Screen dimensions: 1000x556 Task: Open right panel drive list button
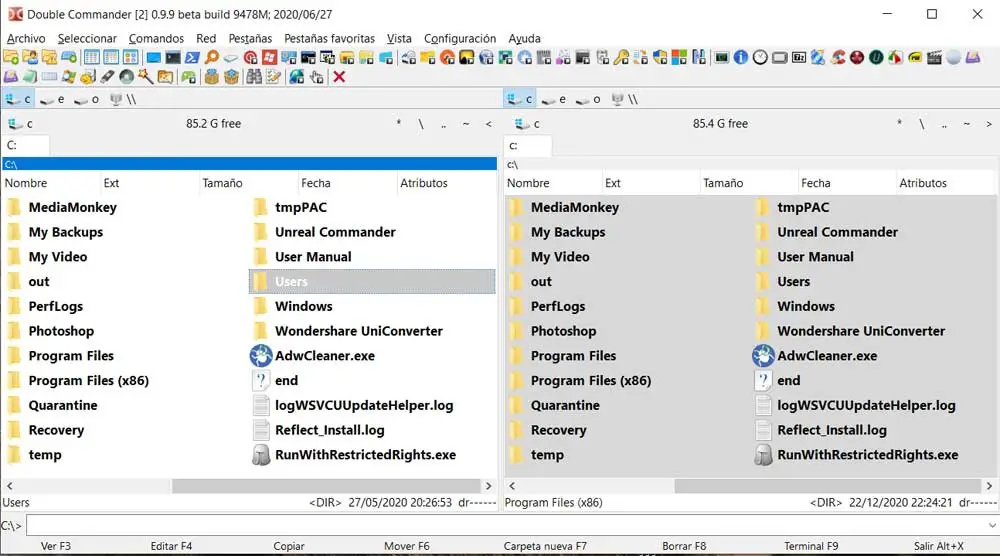point(527,124)
